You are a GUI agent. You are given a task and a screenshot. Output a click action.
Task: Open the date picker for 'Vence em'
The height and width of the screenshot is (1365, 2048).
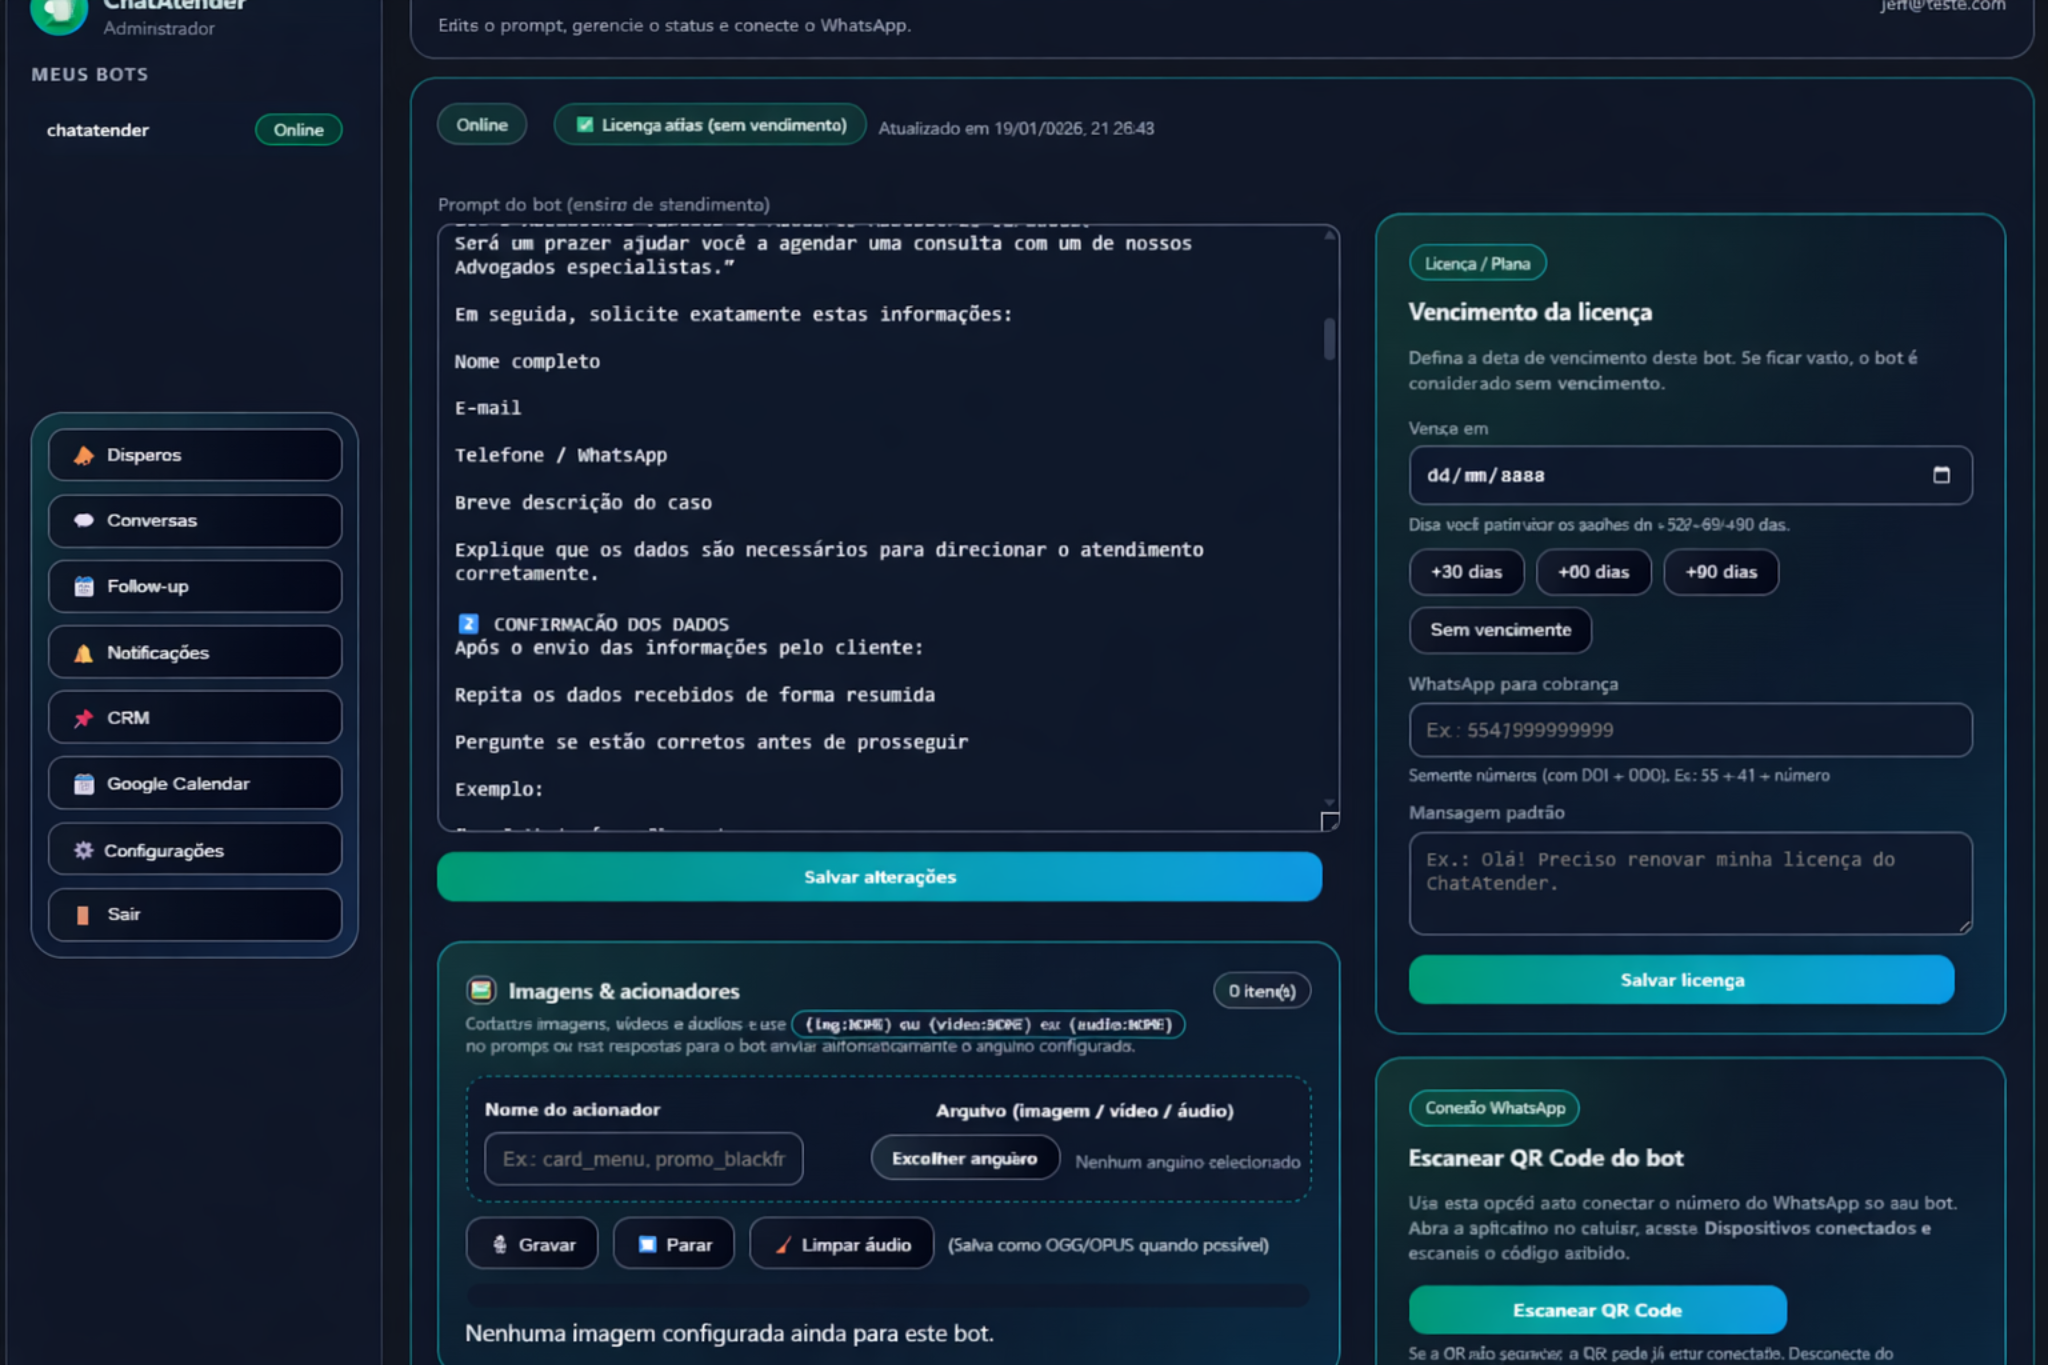1941,475
